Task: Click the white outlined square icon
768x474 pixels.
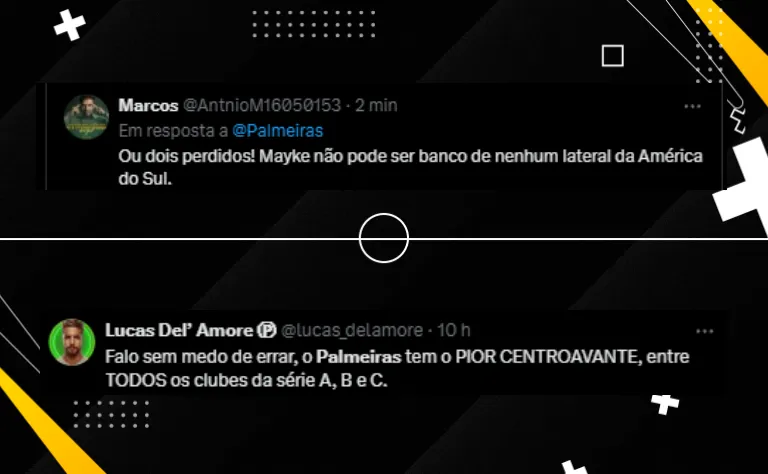Action: pyautogui.click(x=612, y=55)
